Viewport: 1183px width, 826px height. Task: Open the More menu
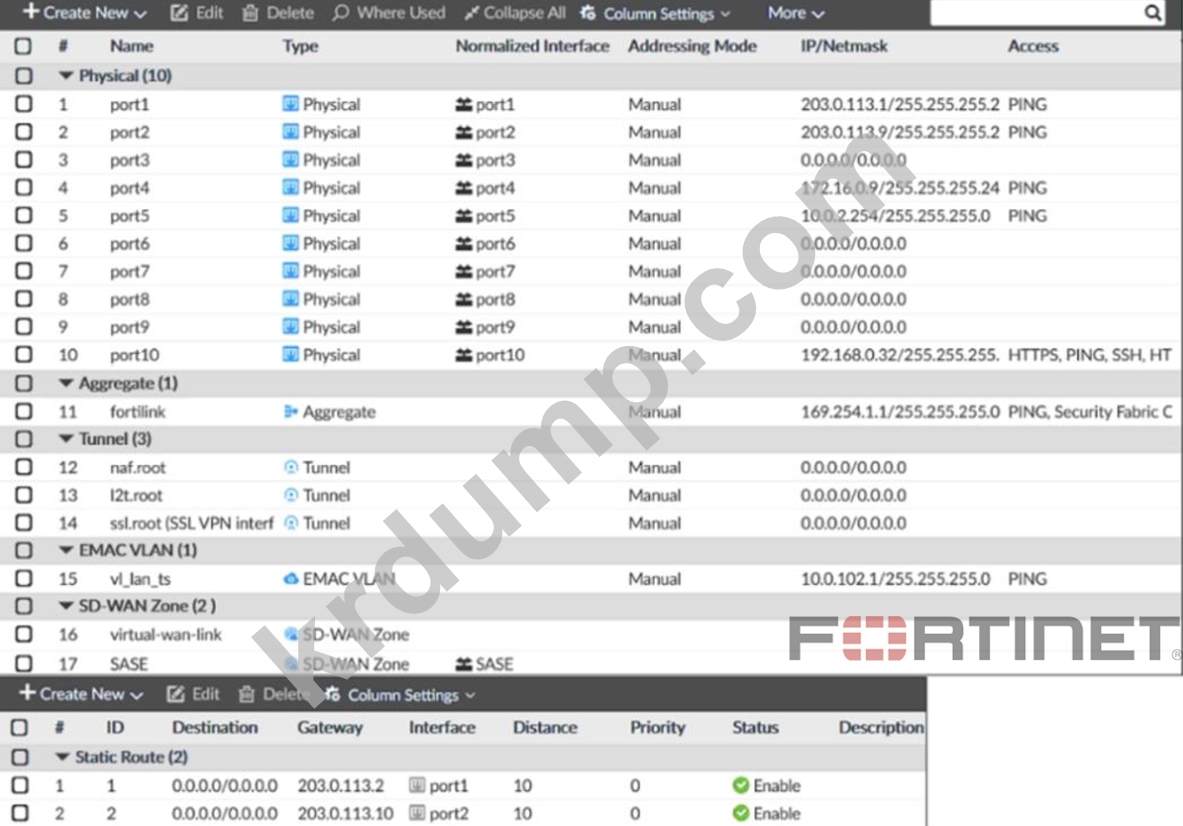coord(796,13)
